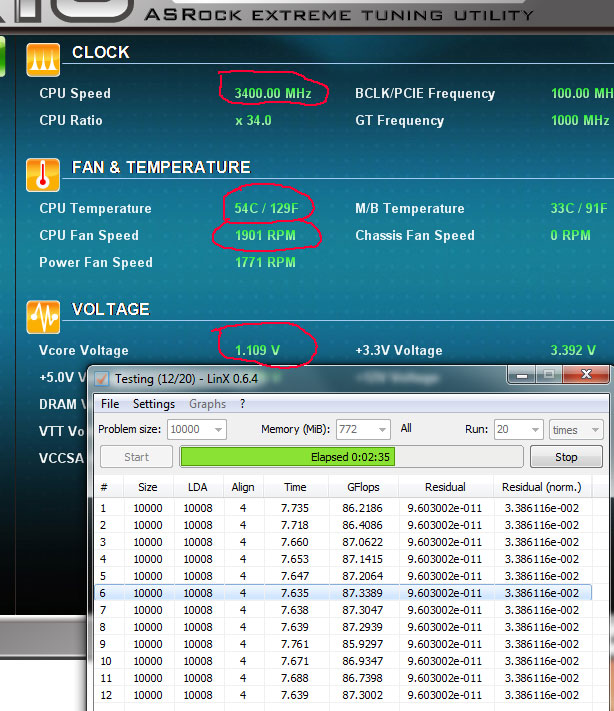Image resolution: width=614 pixels, height=711 pixels.
Task: Sort by the # column header
Action: (108, 487)
